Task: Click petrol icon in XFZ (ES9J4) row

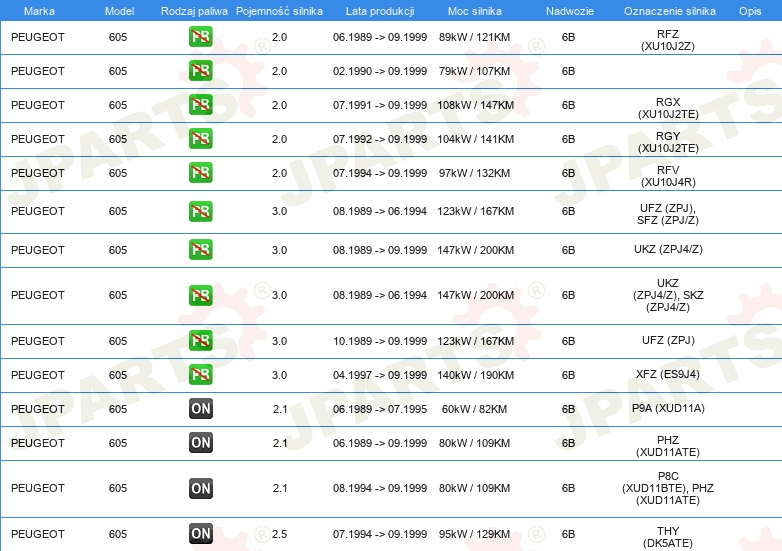Action: tap(200, 374)
